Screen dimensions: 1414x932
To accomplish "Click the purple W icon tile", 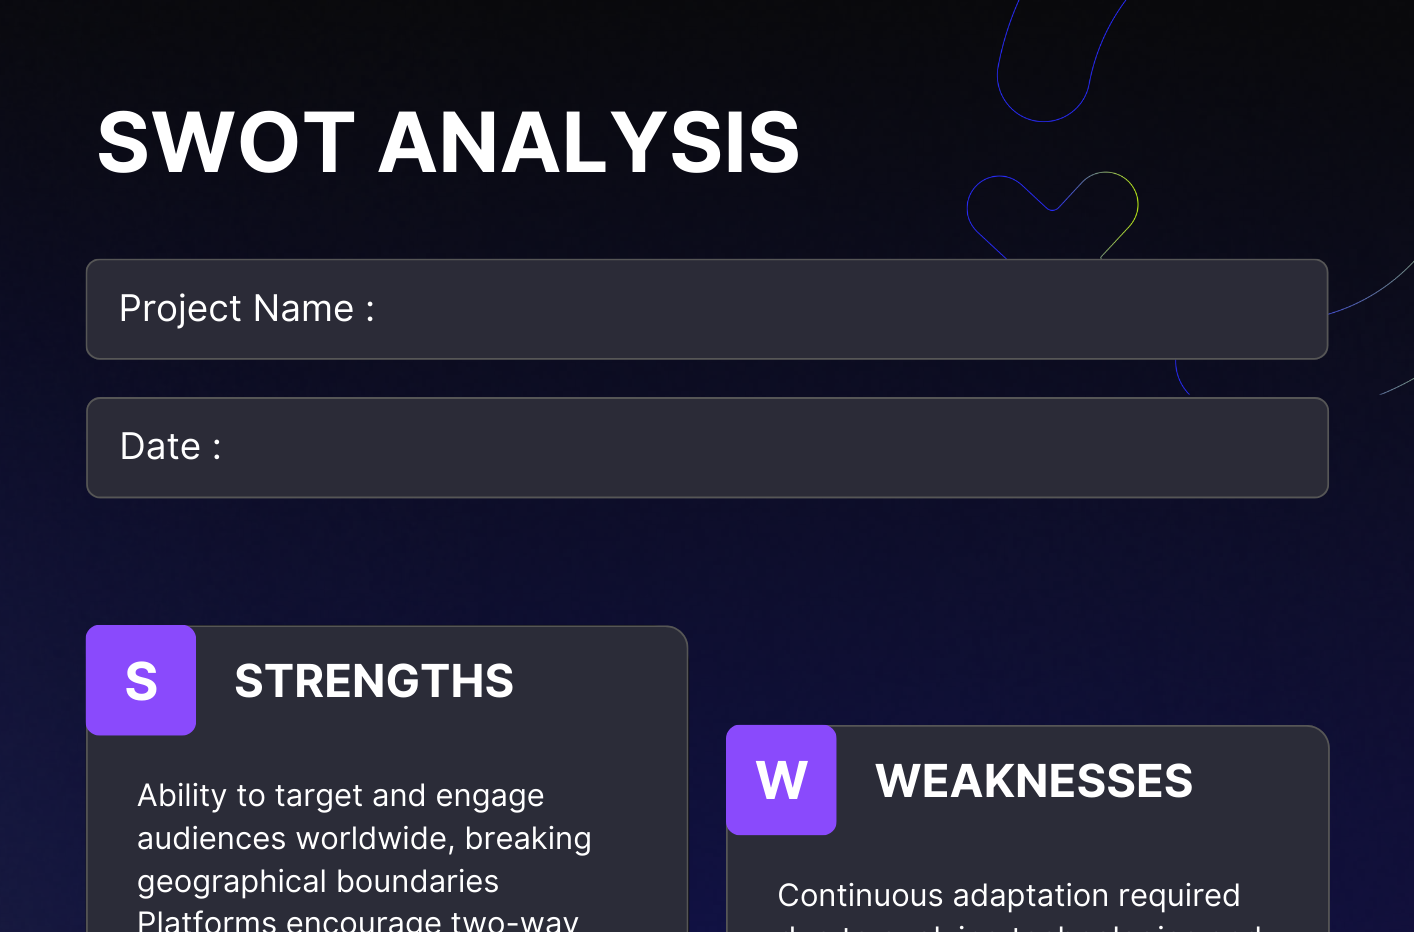I will (x=781, y=780).
